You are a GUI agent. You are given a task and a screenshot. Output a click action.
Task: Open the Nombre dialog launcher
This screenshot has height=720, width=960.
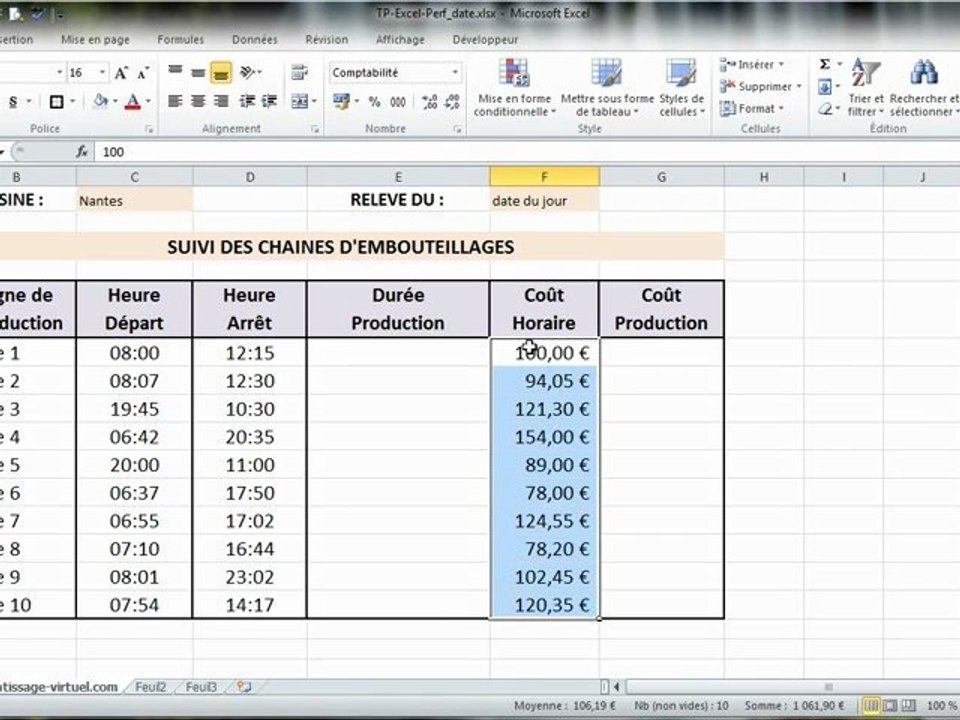pos(457,129)
